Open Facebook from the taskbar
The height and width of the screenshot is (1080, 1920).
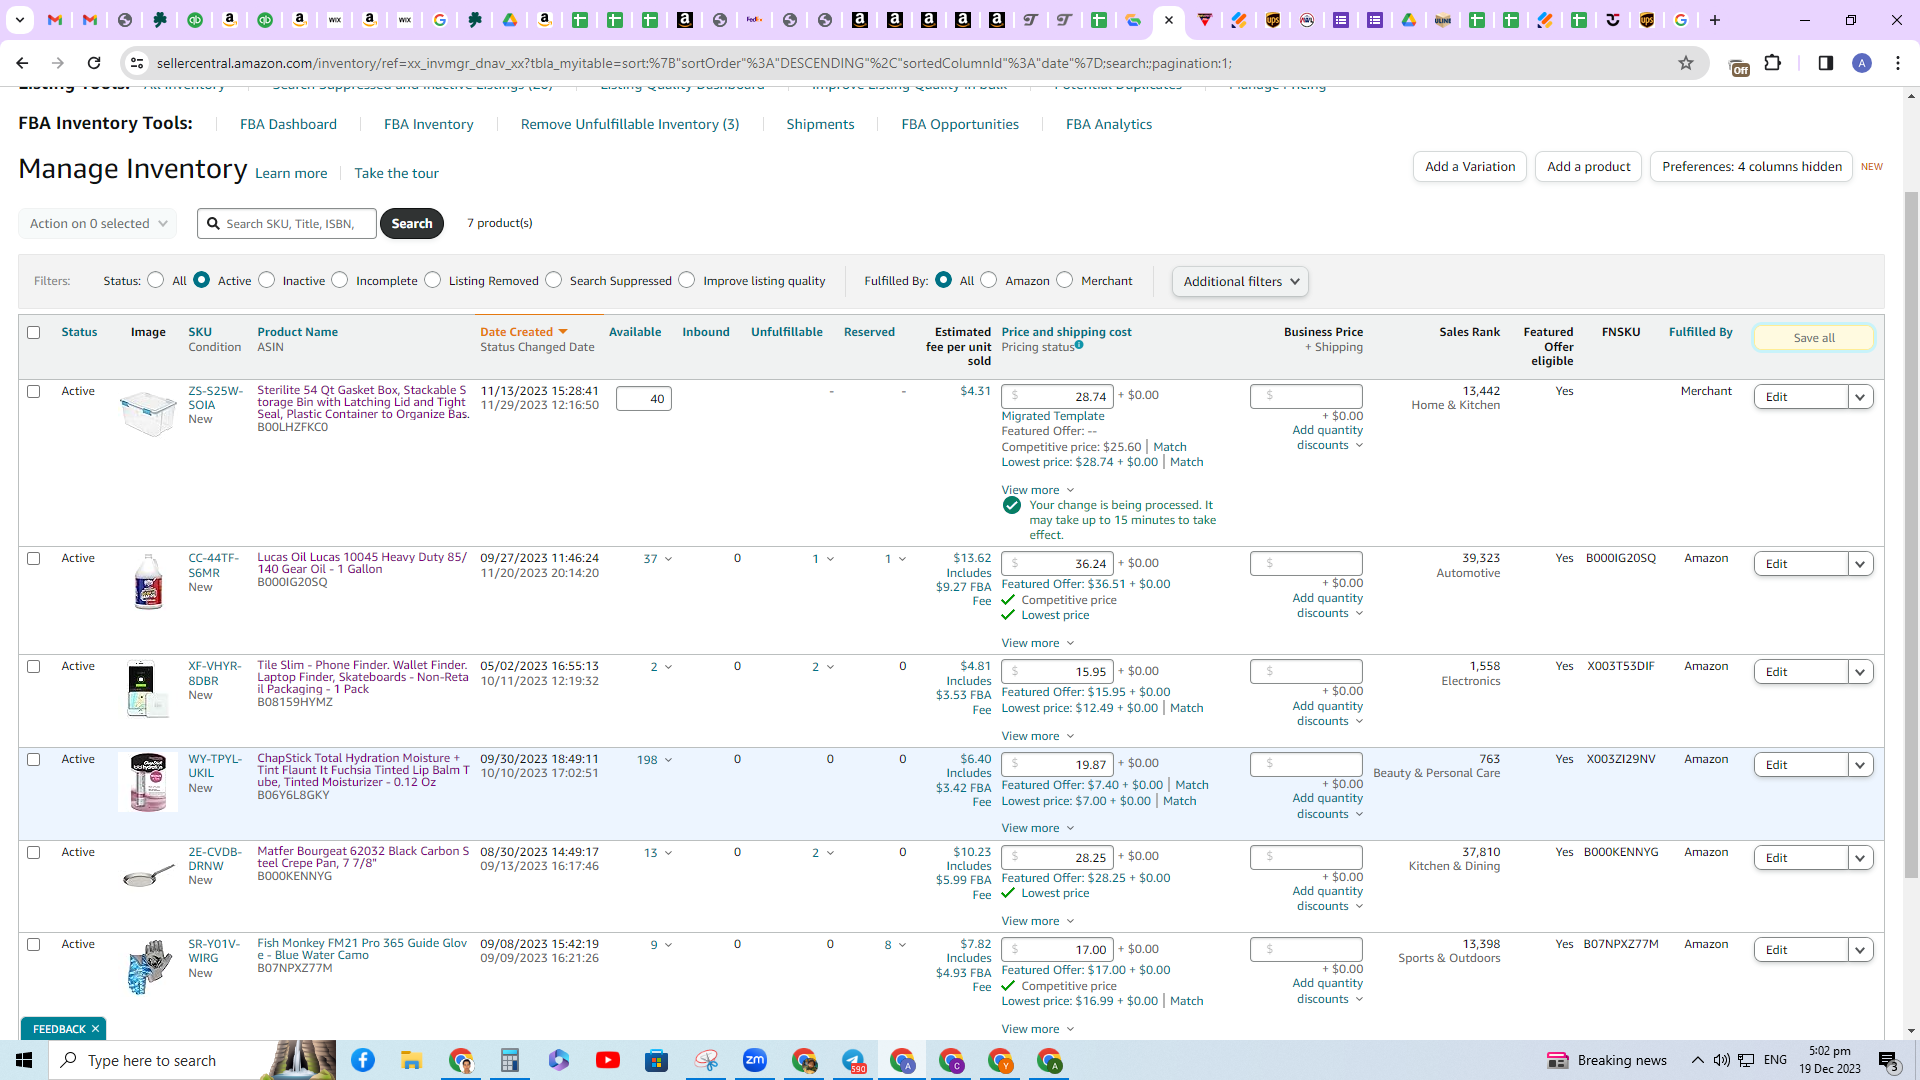click(363, 1060)
